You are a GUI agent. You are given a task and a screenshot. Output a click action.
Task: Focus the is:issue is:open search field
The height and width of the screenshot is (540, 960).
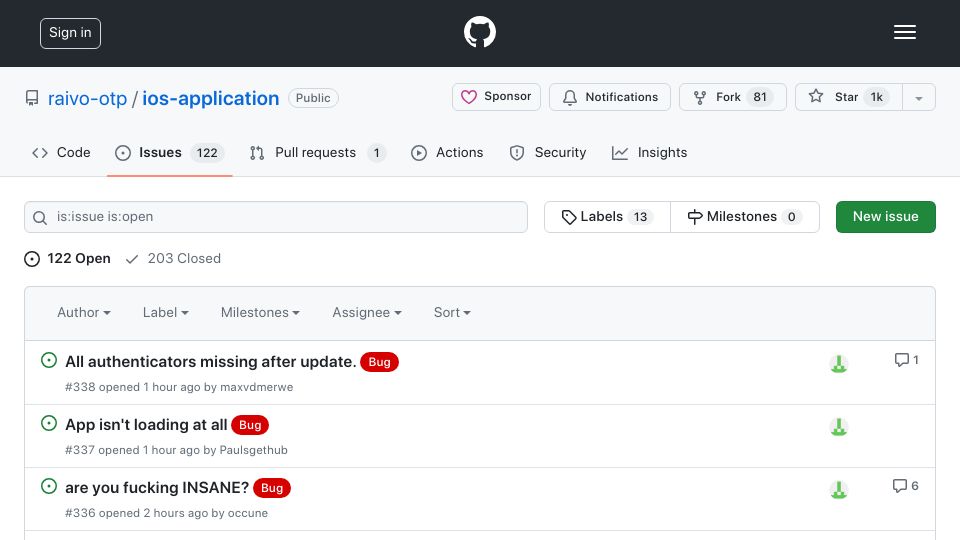pos(276,217)
